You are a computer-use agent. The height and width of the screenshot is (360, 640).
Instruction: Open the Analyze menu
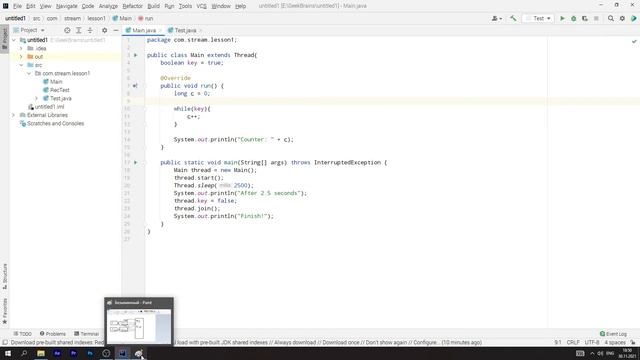tap(108, 6)
